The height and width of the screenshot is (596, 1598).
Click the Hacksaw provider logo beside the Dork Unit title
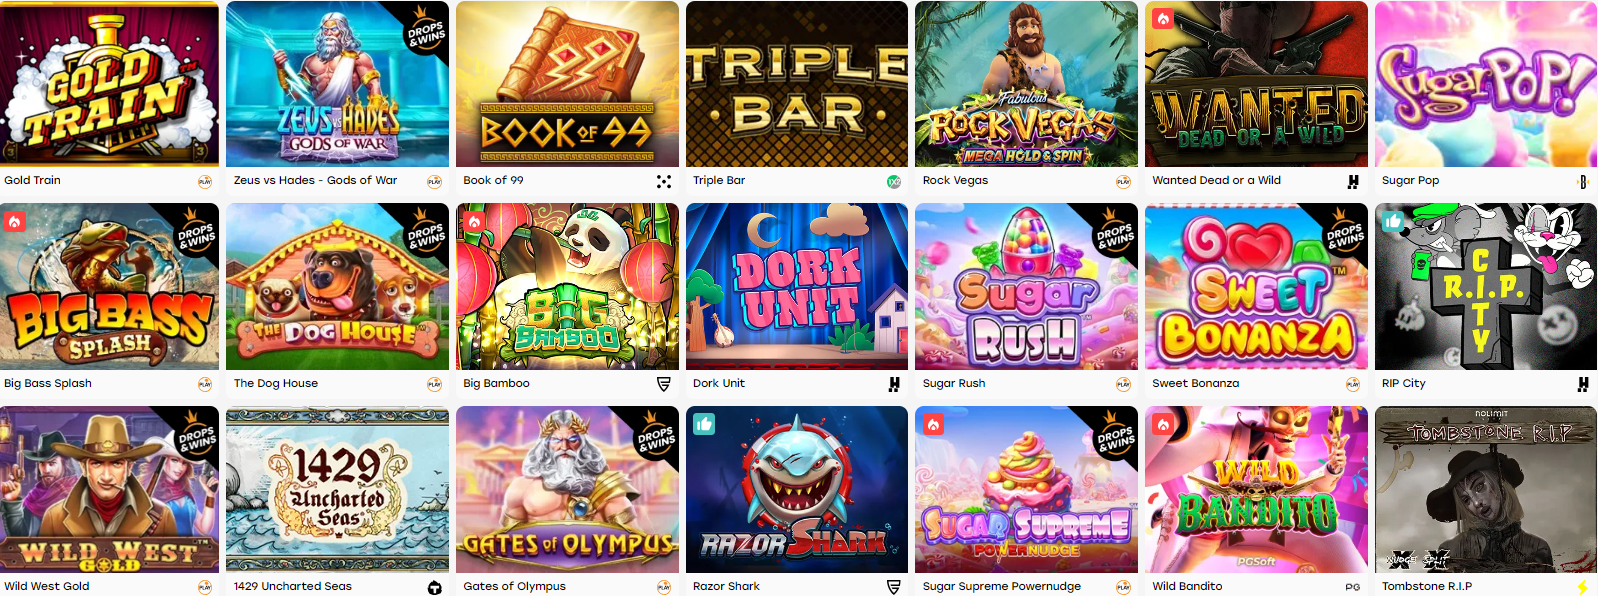click(894, 384)
